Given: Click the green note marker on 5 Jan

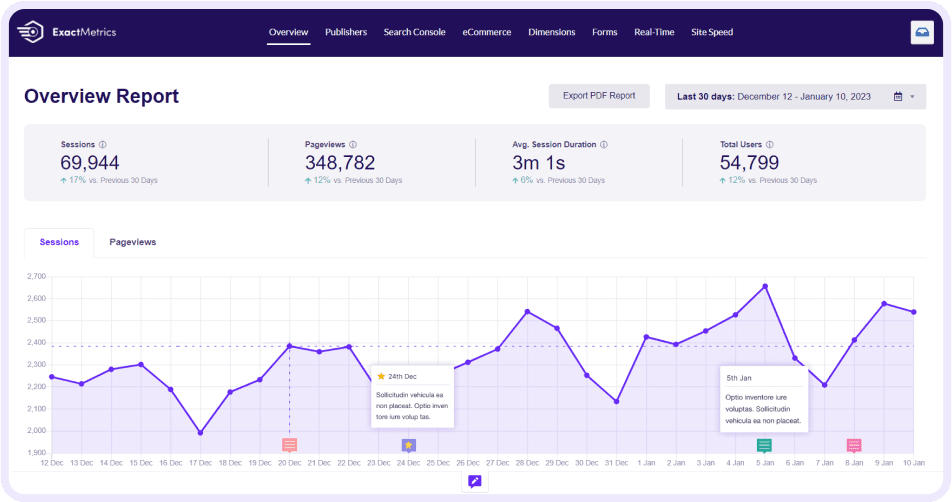Looking at the screenshot, I should pyautogui.click(x=764, y=445).
